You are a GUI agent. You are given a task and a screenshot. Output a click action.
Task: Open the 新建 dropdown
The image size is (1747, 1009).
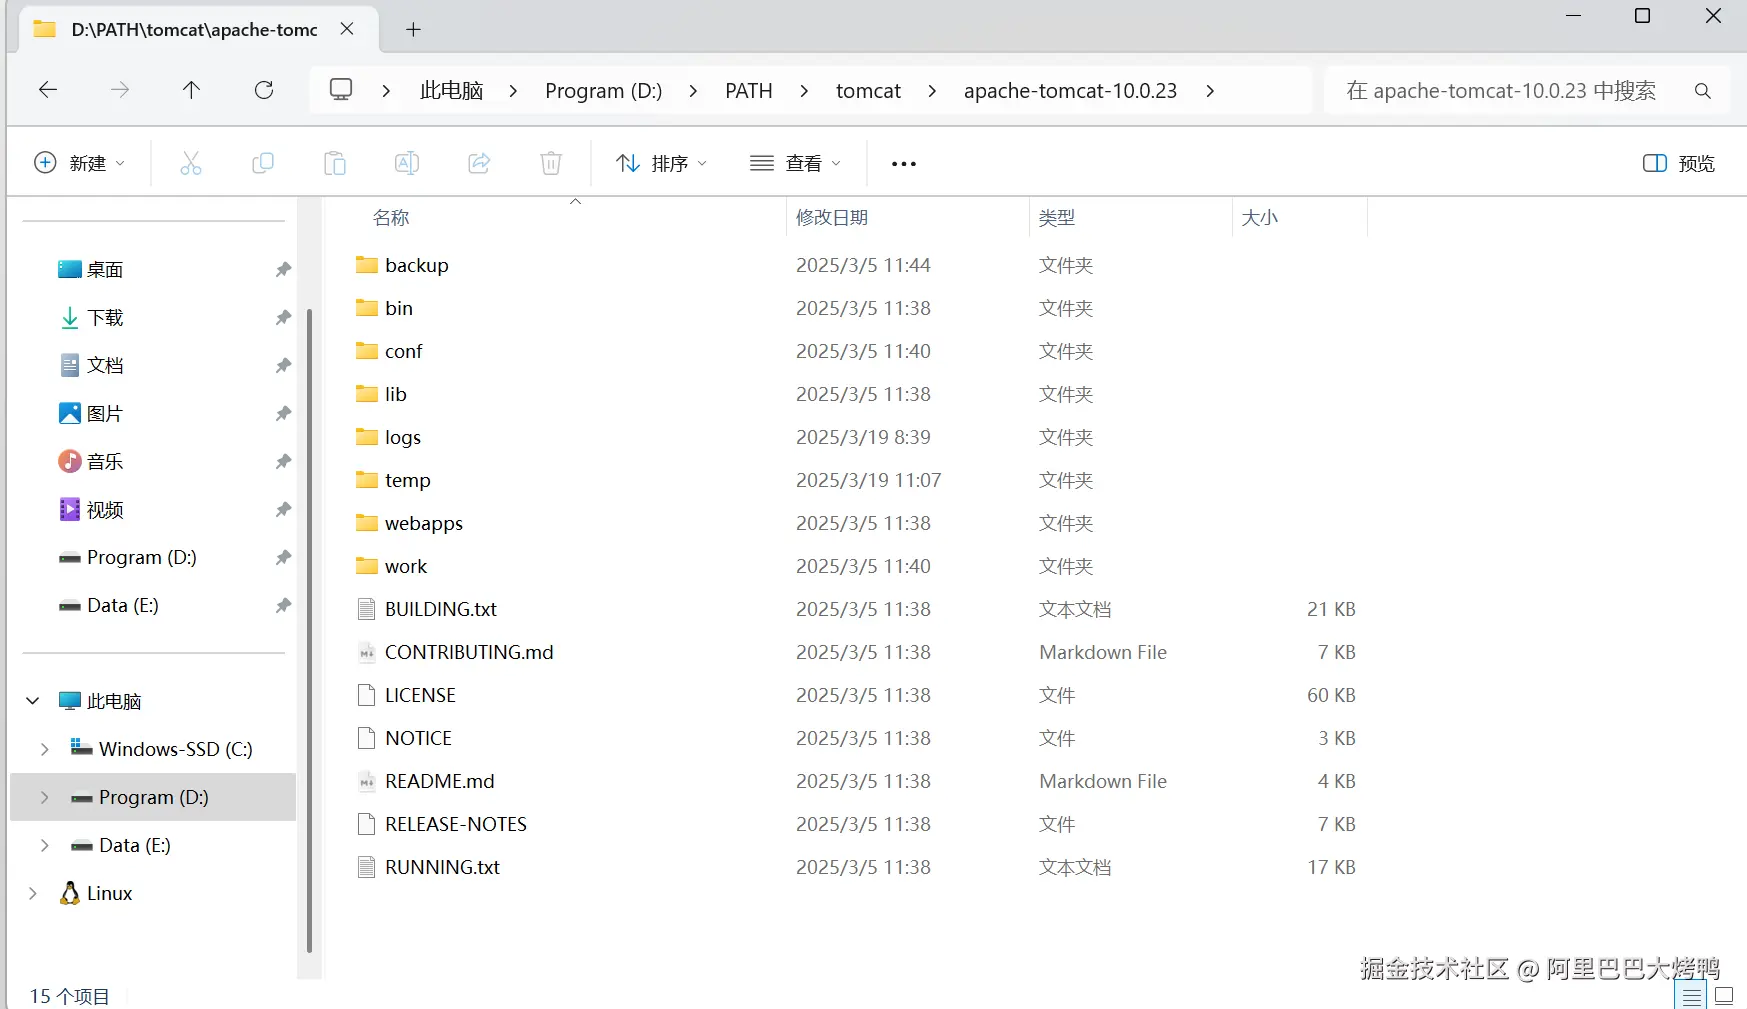(x=80, y=163)
